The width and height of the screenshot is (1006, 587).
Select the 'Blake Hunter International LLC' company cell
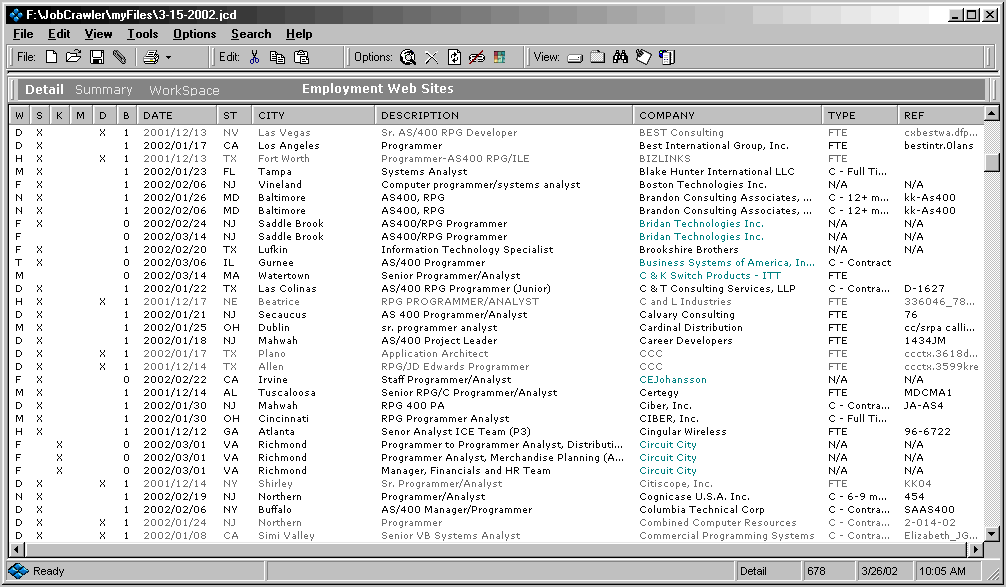pos(717,171)
